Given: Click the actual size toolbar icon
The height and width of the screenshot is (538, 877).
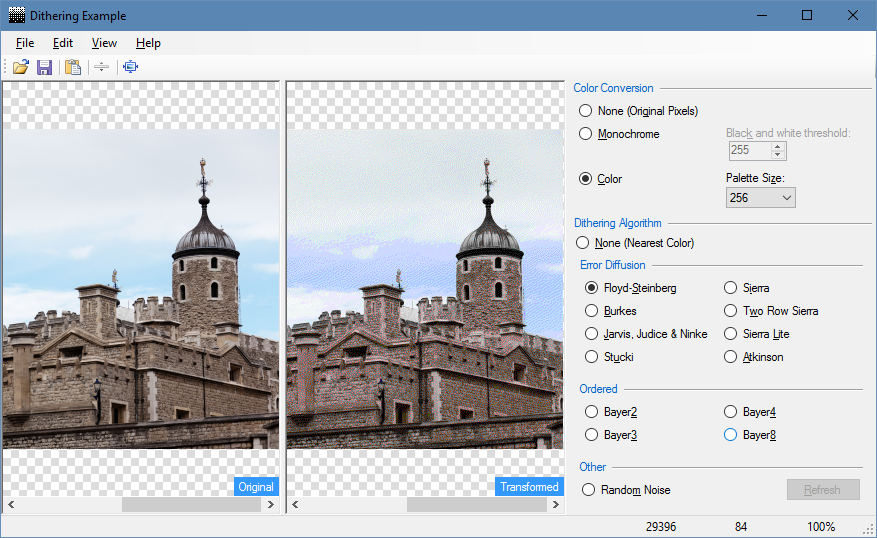Looking at the screenshot, I should point(130,67).
